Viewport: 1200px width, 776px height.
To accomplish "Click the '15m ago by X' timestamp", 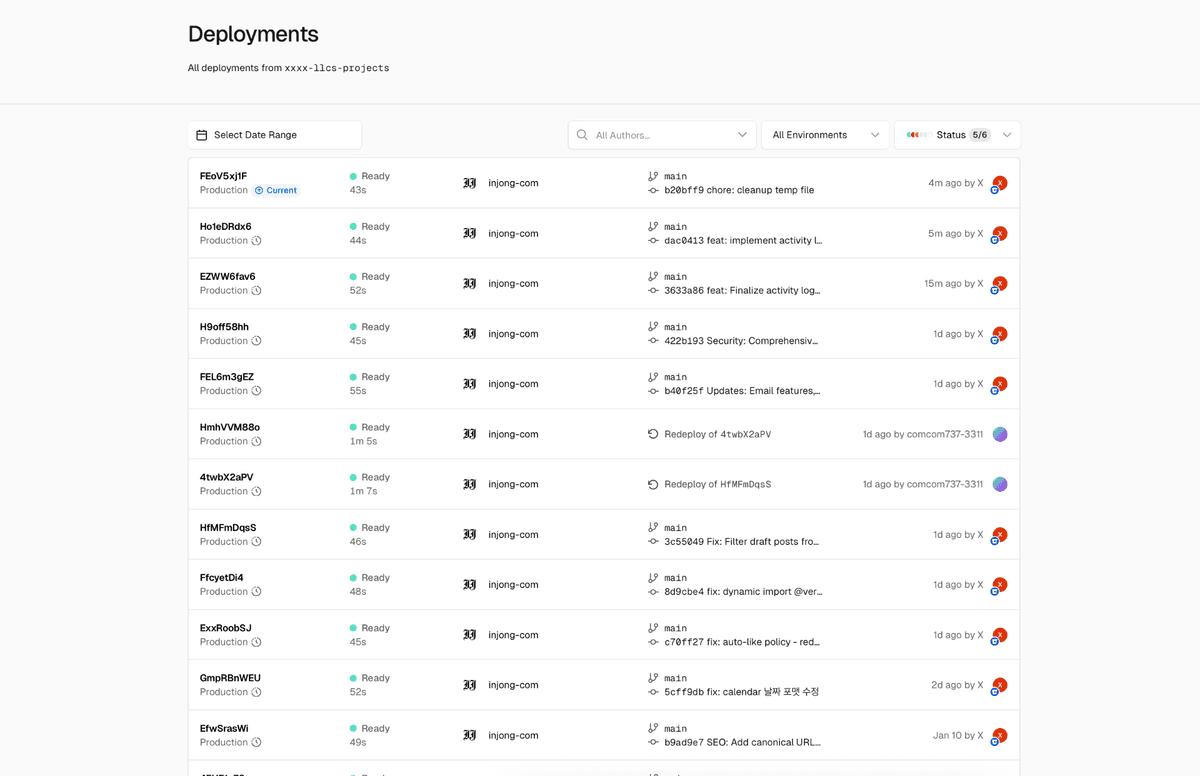I will click(x=954, y=284).
